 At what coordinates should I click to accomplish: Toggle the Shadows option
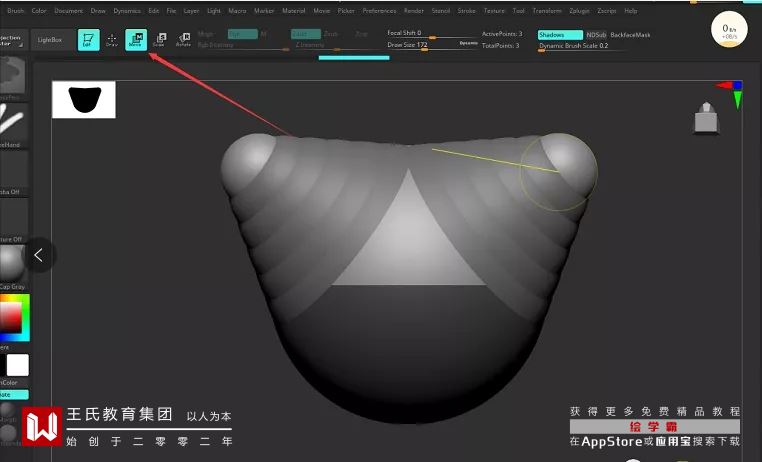click(x=560, y=35)
